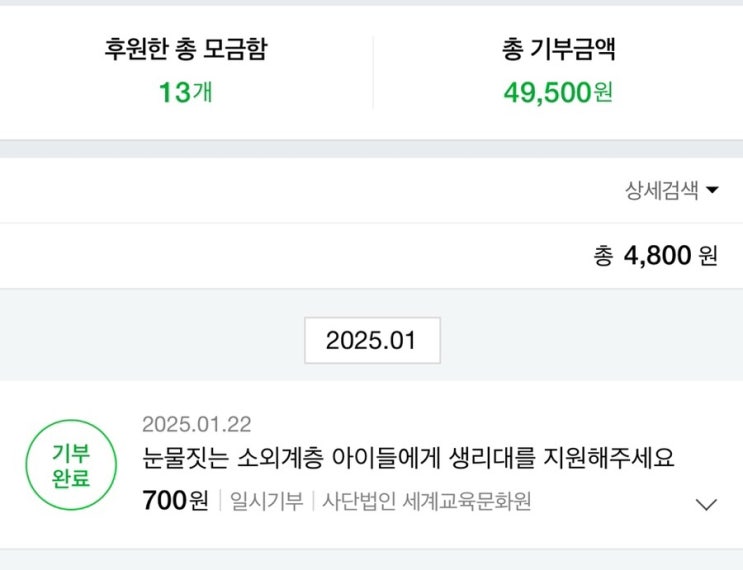The height and width of the screenshot is (570, 743).
Task: Click the 후원한 총 모금함 label
Action: [x=185, y=49]
